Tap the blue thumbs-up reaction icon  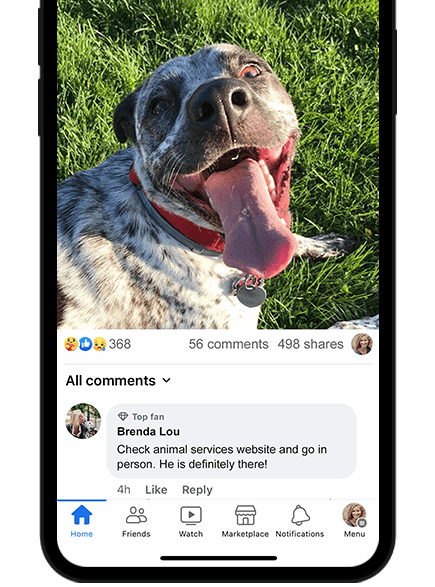pyautogui.click(x=86, y=344)
